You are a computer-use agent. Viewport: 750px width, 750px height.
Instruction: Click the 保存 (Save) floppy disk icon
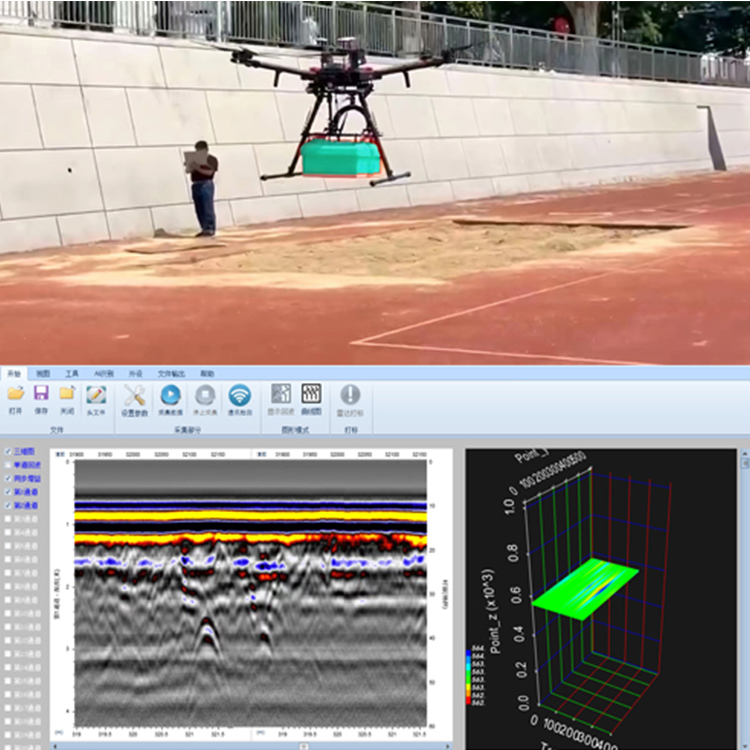tap(41, 394)
